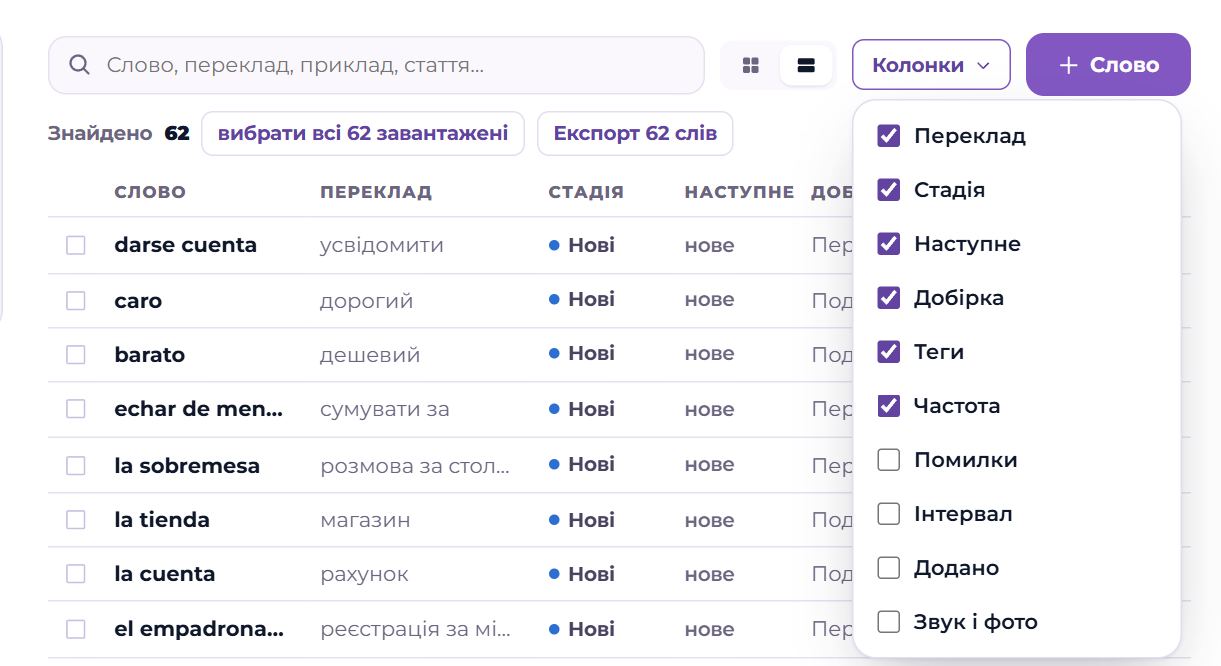
Task: Uncheck the Наступне column option
Action: pos(889,244)
